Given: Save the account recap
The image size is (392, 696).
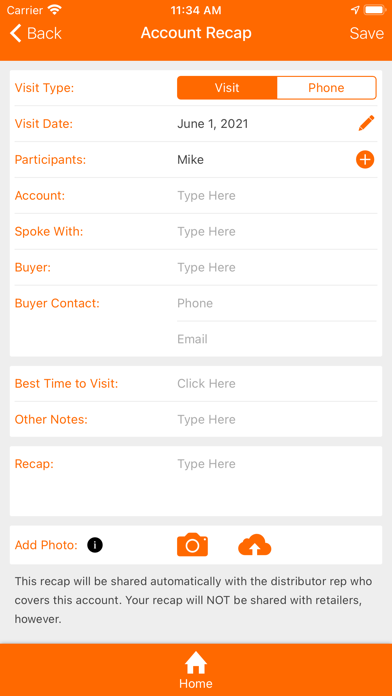Looking at the screenshot, I should 367,33.
